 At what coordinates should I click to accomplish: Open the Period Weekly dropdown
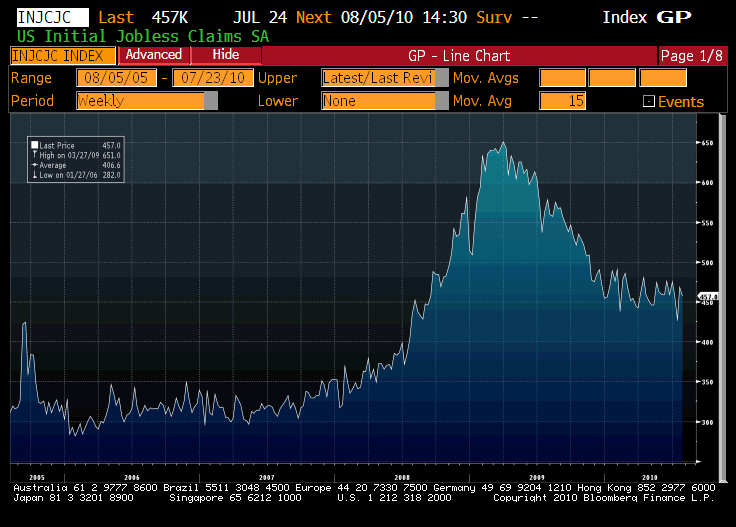tap(146, 101)
